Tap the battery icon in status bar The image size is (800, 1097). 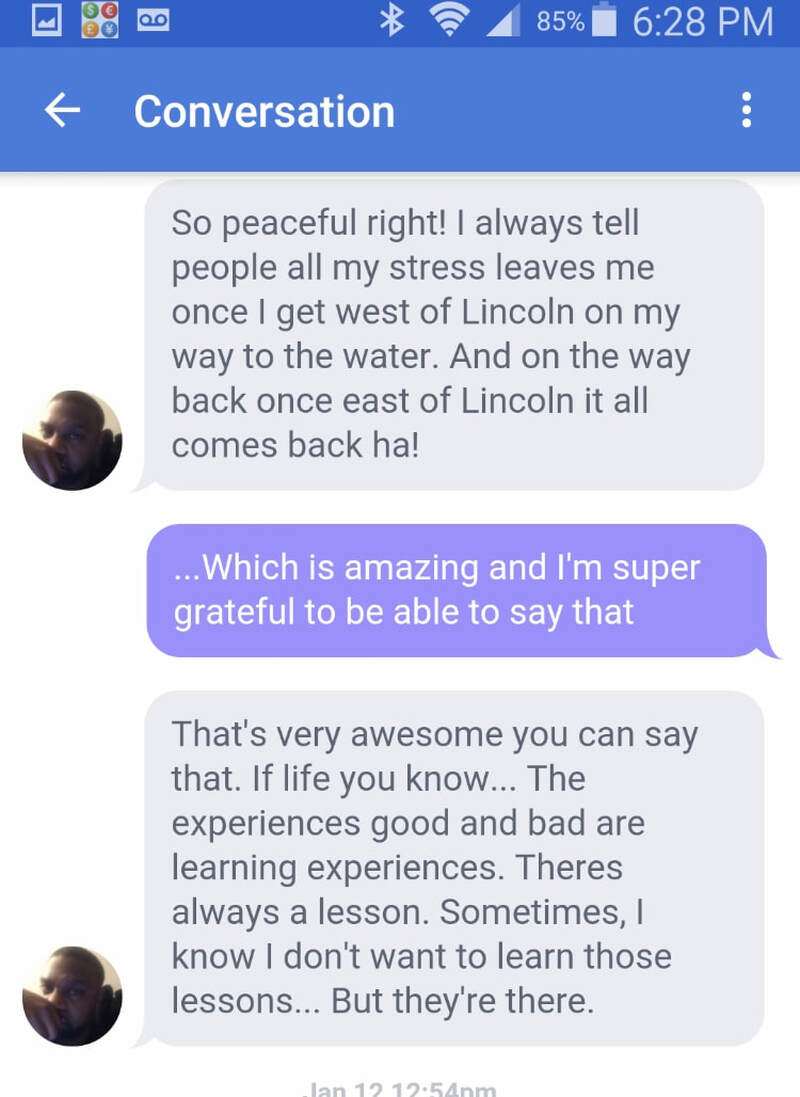click(603, 22)
